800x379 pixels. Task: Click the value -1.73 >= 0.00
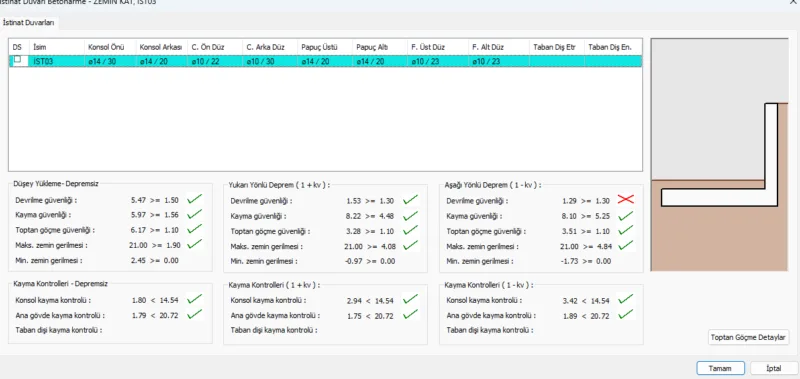pyautogui.click(x=586, y=261)
